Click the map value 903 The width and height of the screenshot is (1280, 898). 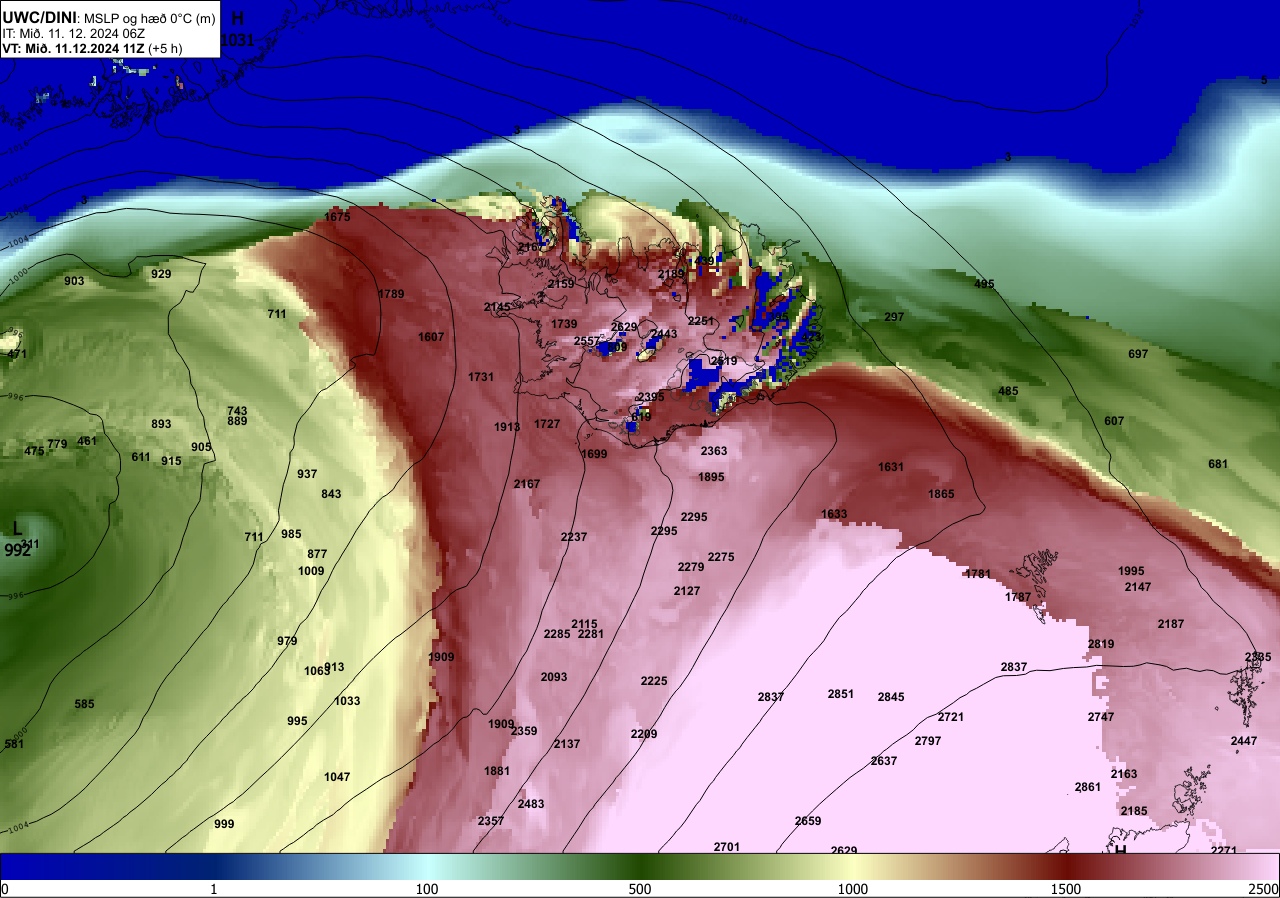(x=74, y=281)
